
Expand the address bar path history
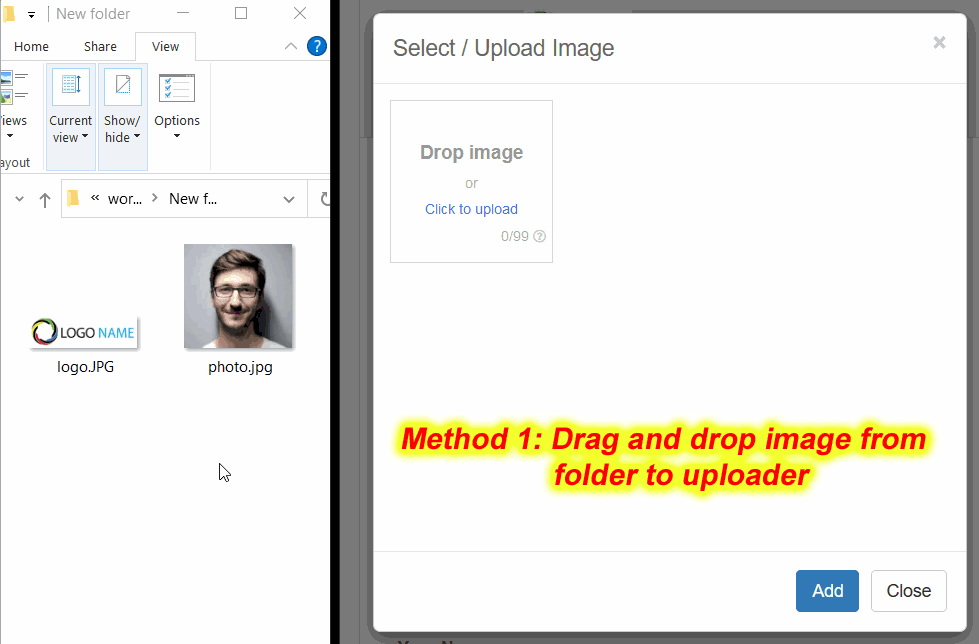tap(289, 200)
